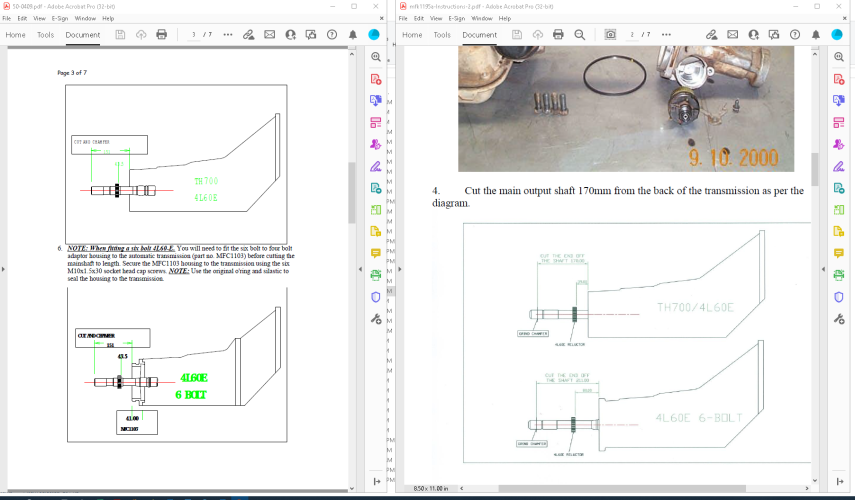
Task: Click the vertical scrollbar thumb in the right window
Action: 815,170
